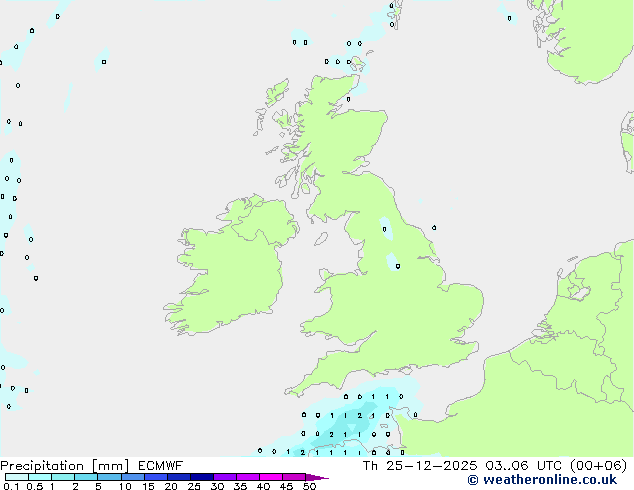Click the arrow tip ending the legend

click(325, 478)
